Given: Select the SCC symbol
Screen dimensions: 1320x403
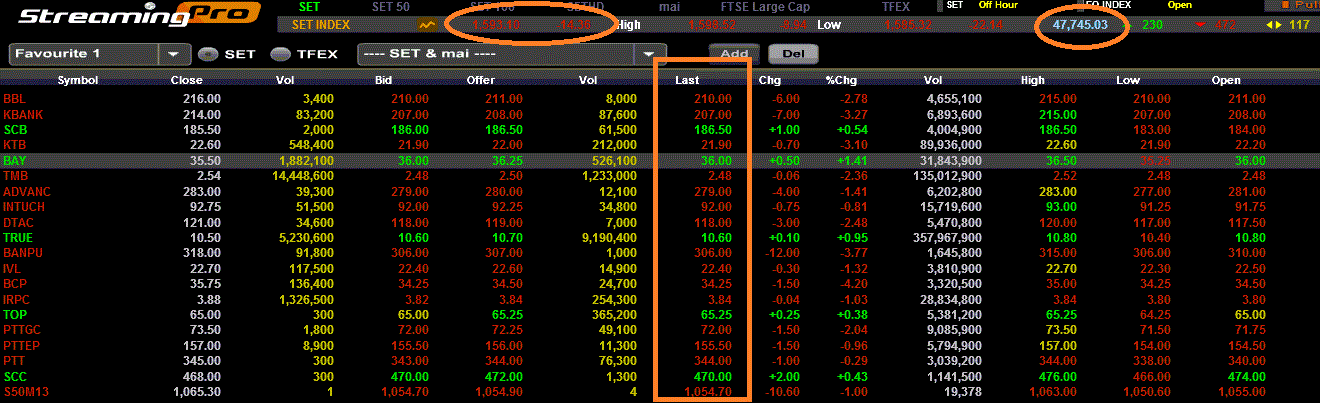Looking at the screenshot, I should click(15, 377).
